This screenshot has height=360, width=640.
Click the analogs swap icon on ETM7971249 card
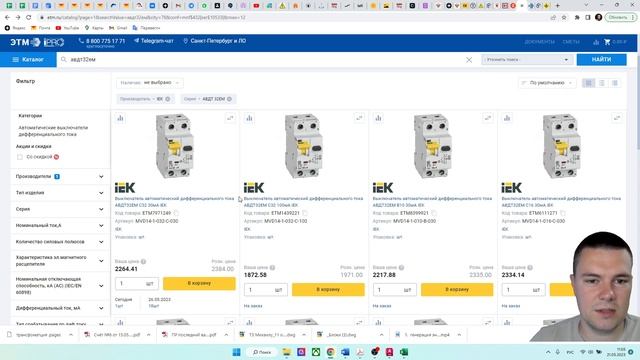click(230, 118)
